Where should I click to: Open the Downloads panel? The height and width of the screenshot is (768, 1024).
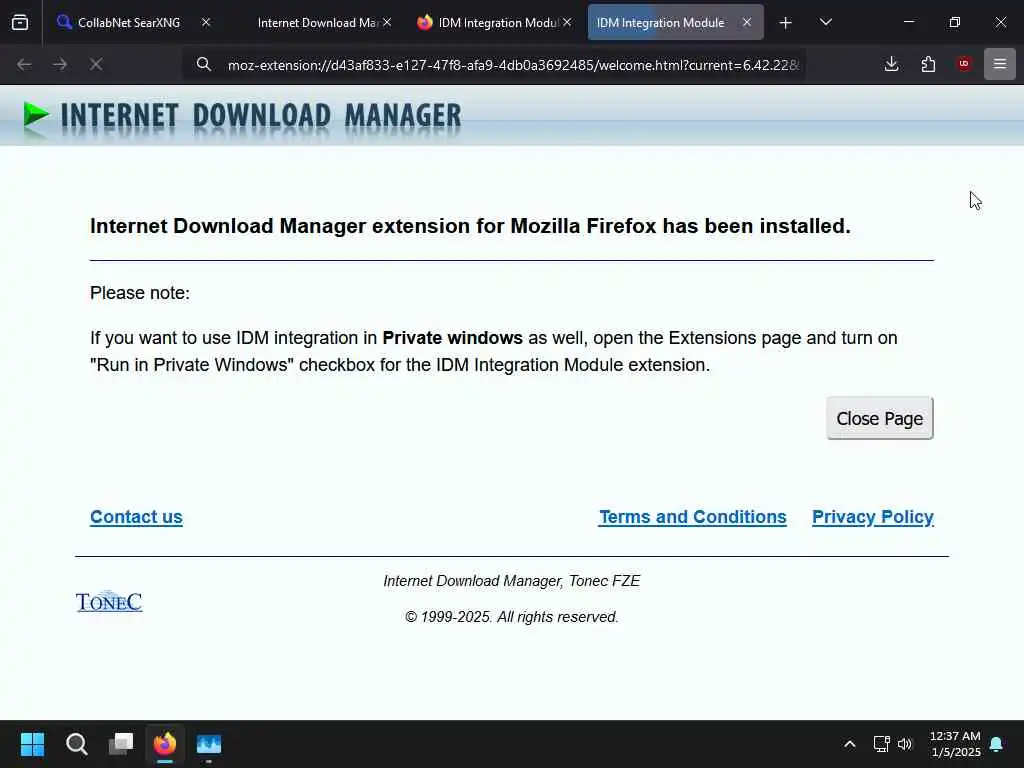[x=891, y=64]
